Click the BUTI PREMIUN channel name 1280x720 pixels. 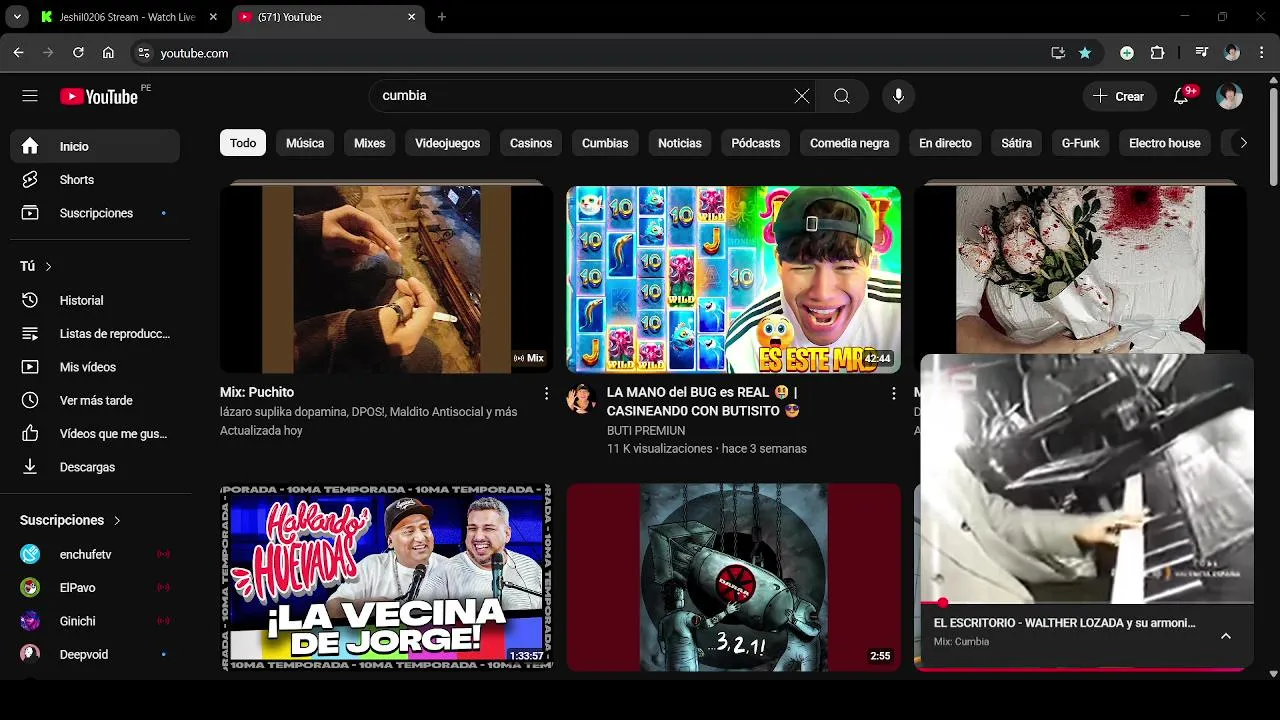tap(646, 430)
